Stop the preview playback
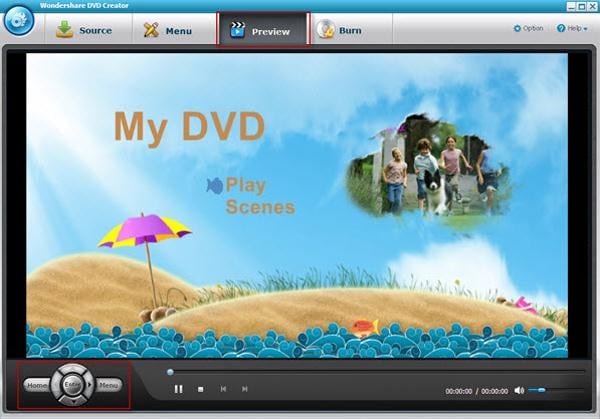This screenshot has width=600, height=419. click(x=201, y=389)
